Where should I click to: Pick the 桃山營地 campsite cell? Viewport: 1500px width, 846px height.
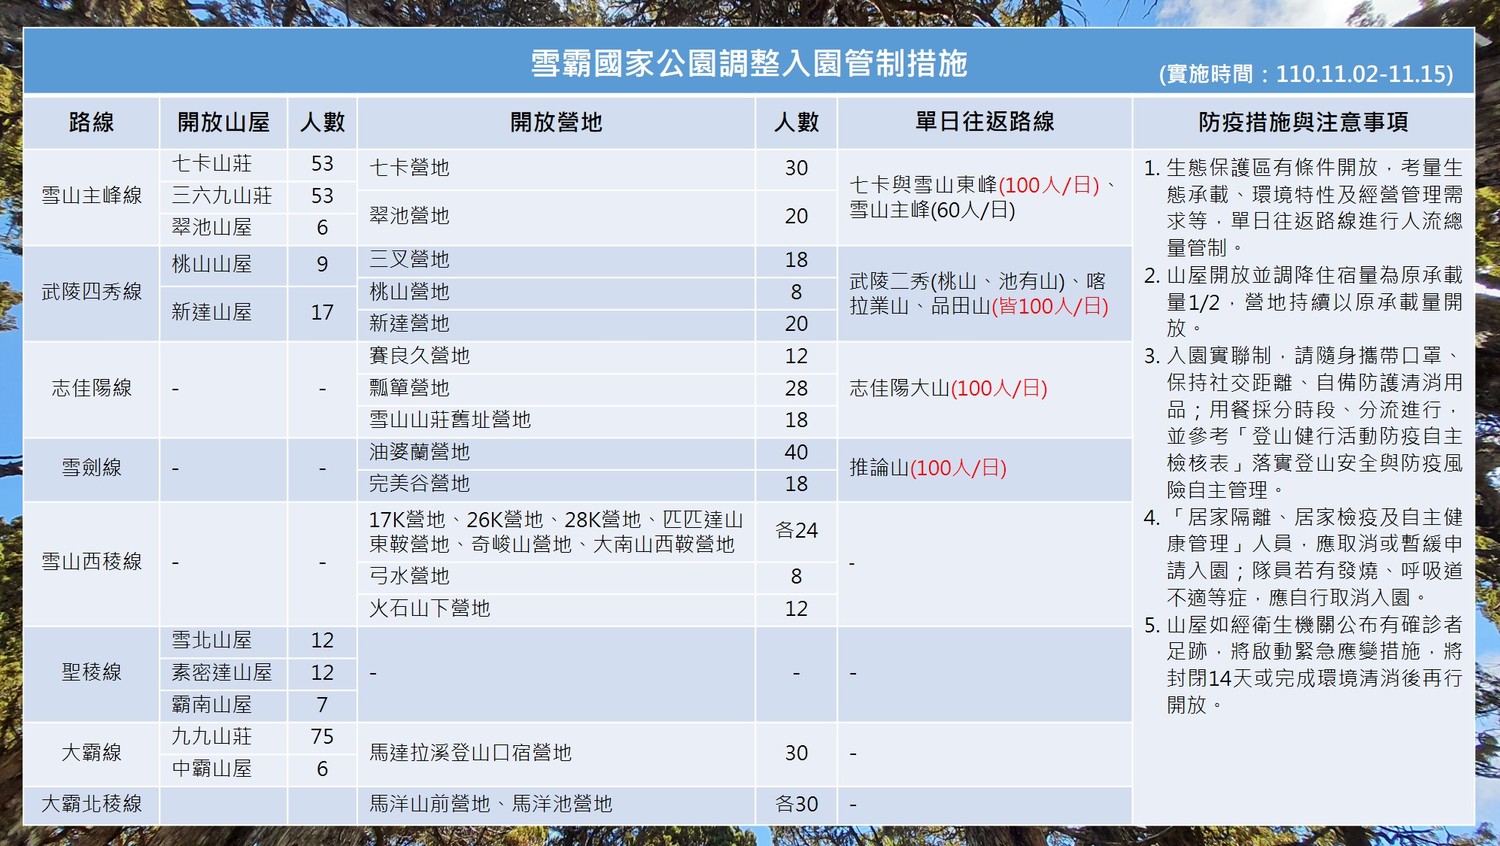[556, 292]
